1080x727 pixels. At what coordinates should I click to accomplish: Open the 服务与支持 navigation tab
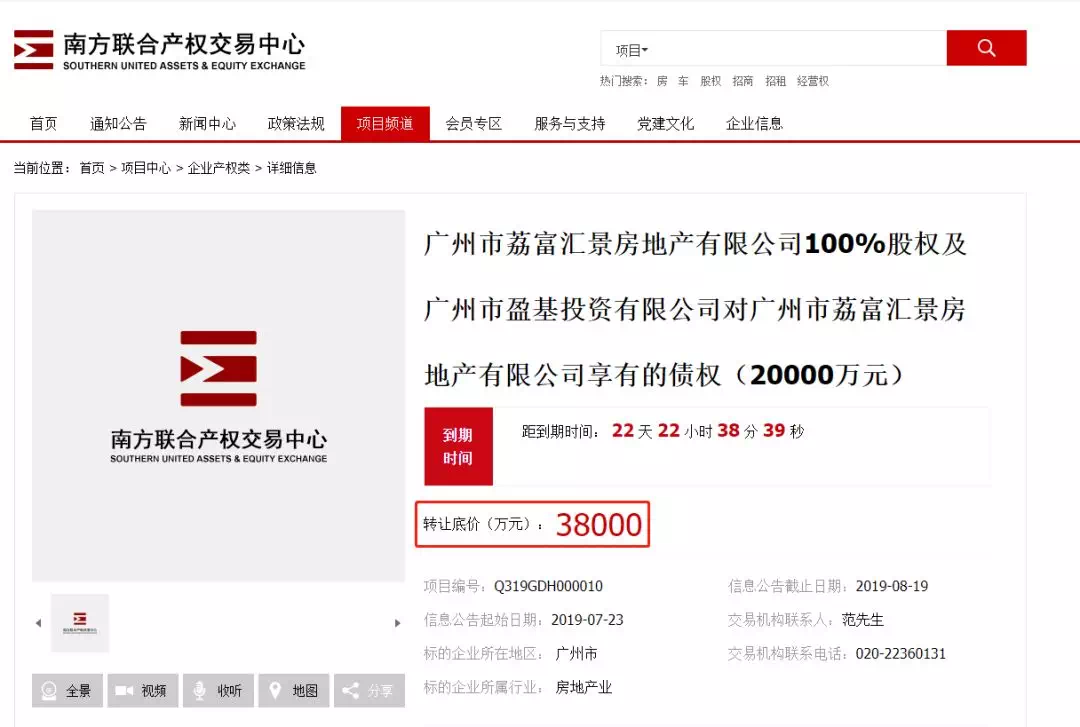[570, 124]
